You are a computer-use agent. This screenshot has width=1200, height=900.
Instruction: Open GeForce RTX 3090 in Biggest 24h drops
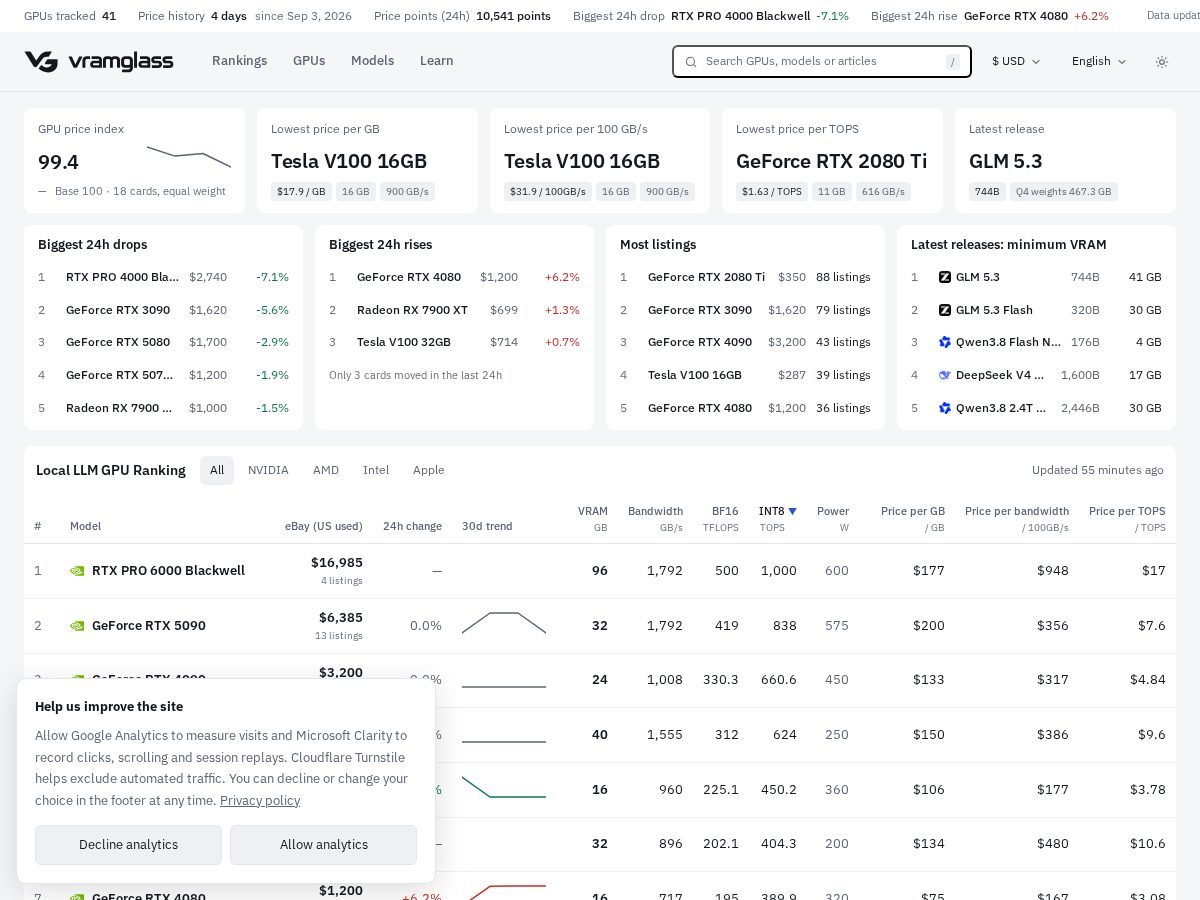click(x=118, y=310)
